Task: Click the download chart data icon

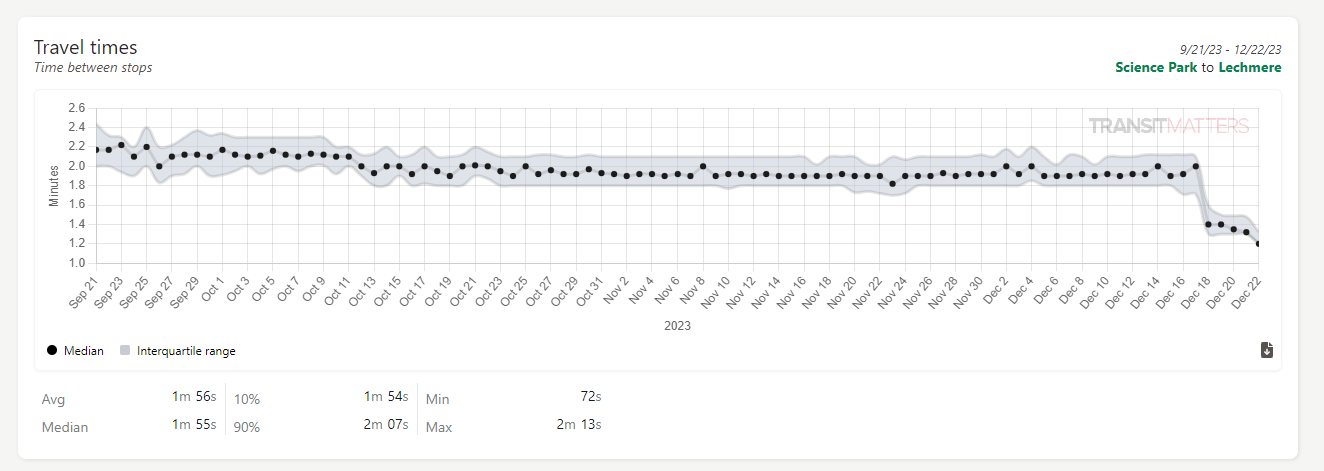Action: (x=1266, y=349)
